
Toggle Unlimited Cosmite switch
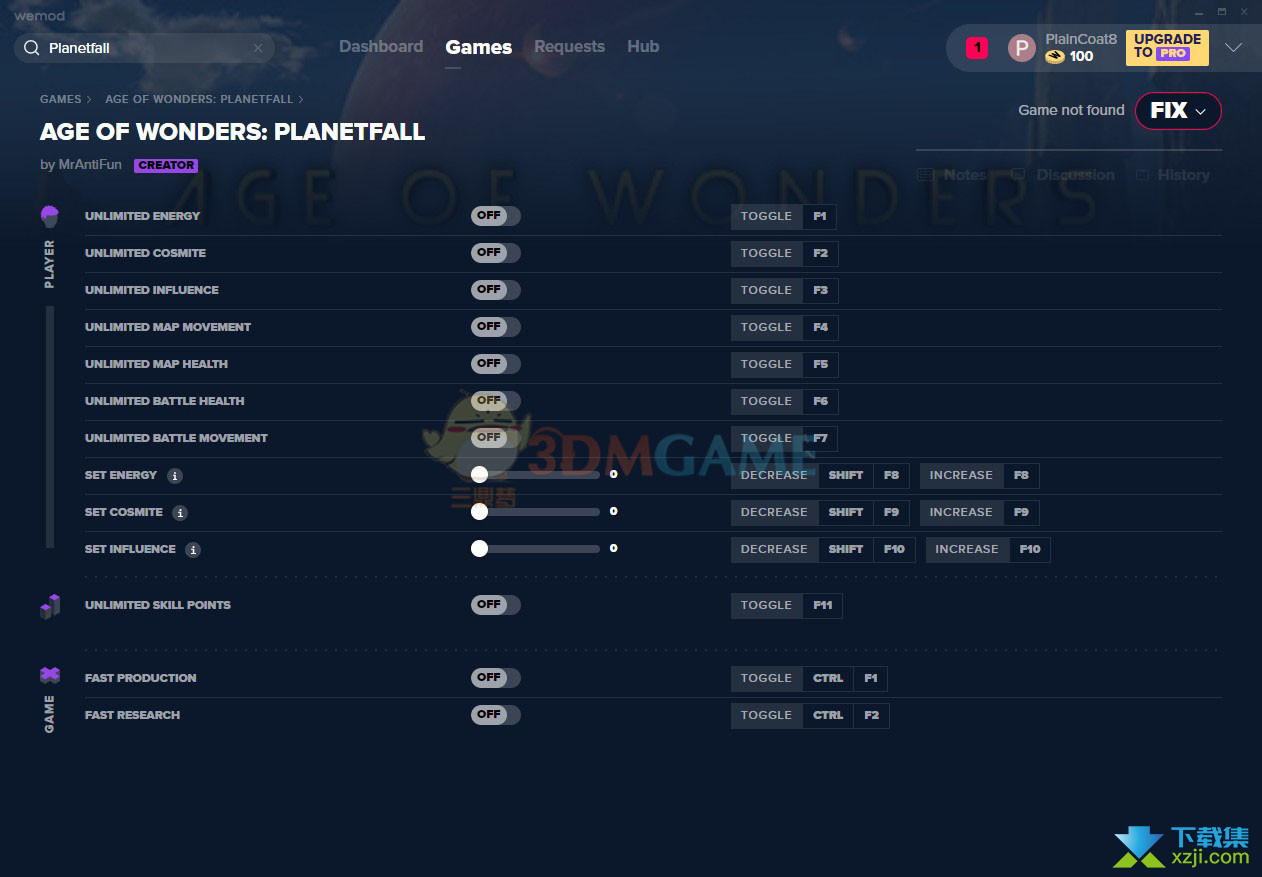point(496,253)
